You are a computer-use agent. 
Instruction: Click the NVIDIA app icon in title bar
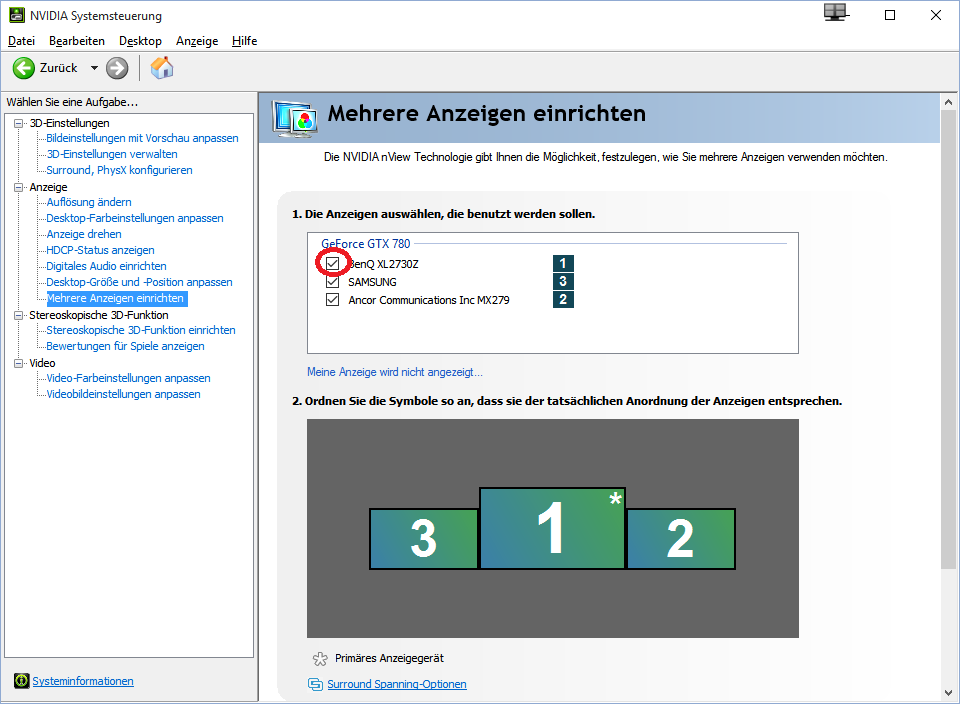[x=17, y=15]
